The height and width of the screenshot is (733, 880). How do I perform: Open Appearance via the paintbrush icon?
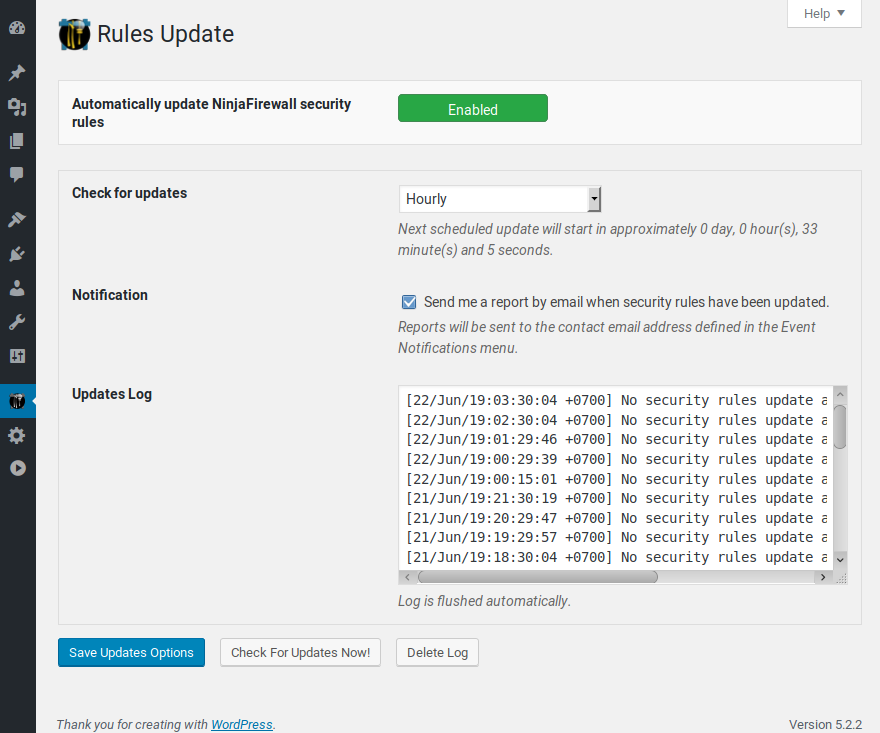click(x=17, y=220)
